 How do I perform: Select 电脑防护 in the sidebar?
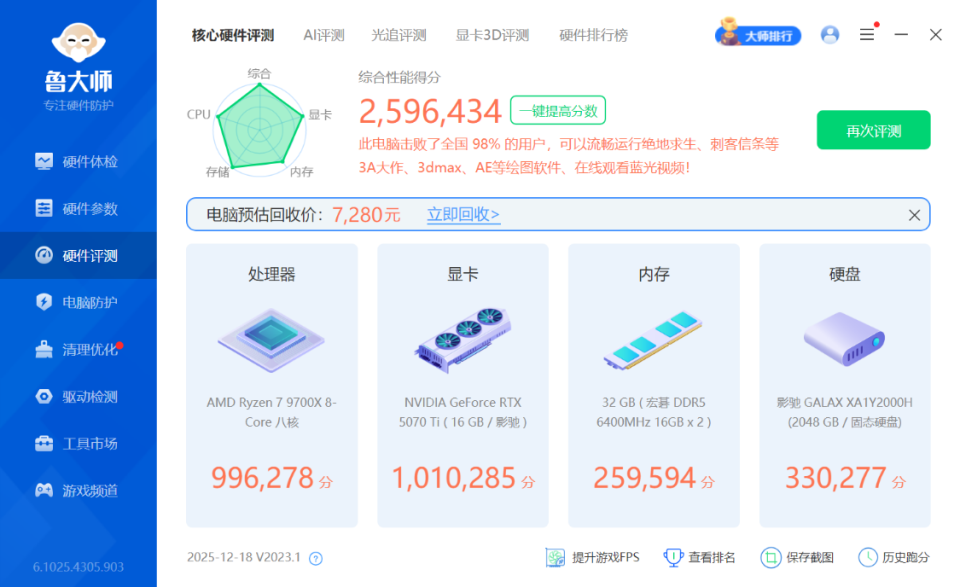[x=77, y=302]
